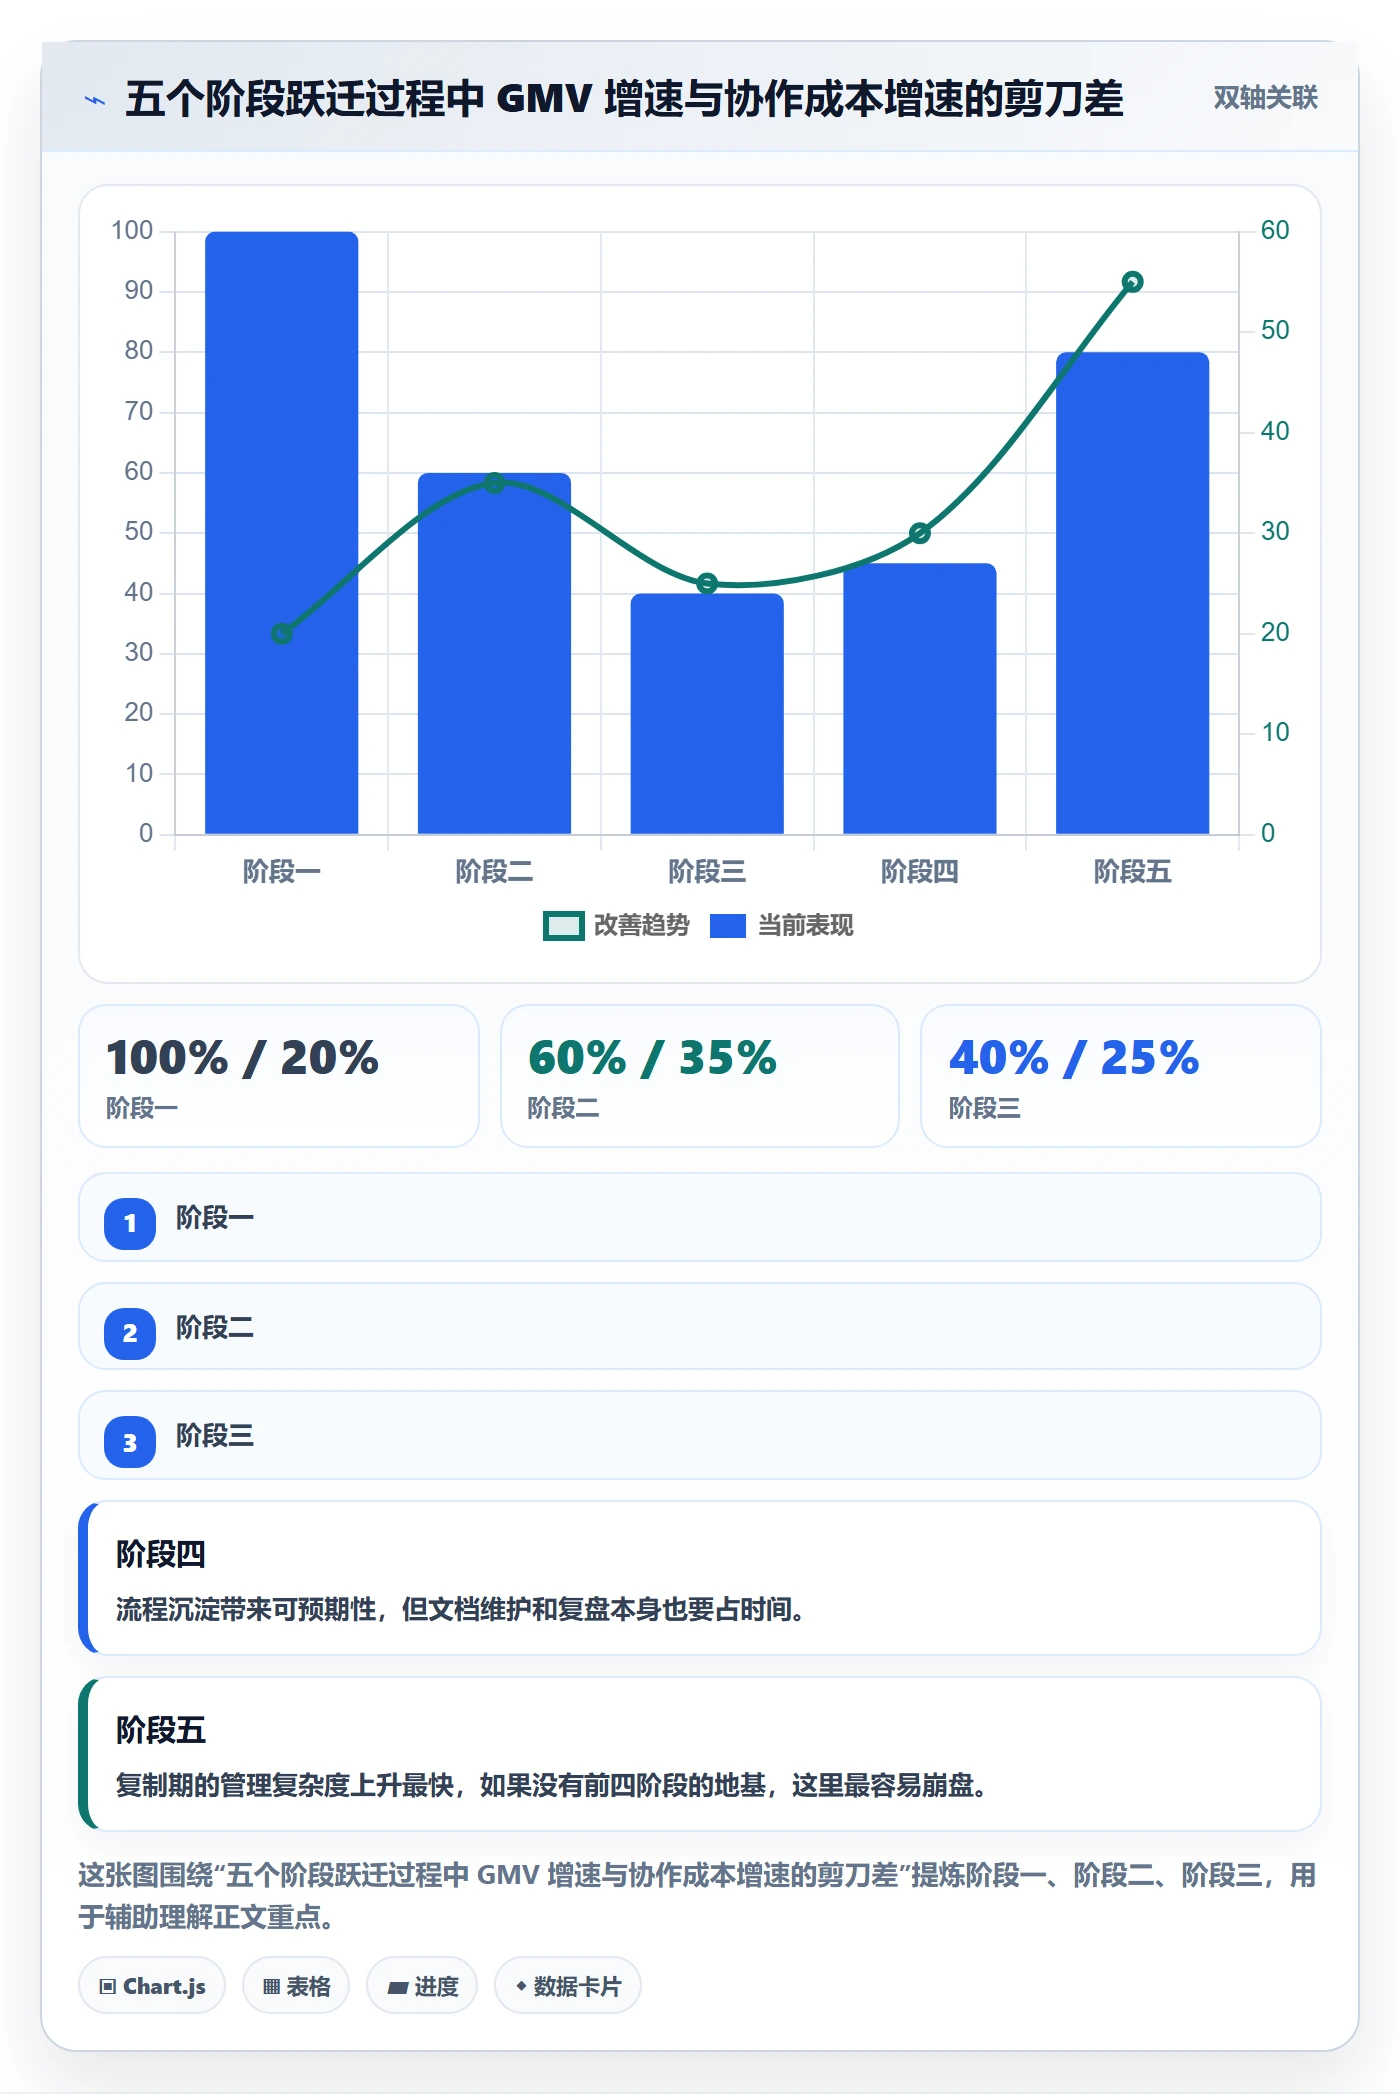Click the number 2 badge for 阶段二
1400x2094 pixels.
click(x=130, y=1333)
